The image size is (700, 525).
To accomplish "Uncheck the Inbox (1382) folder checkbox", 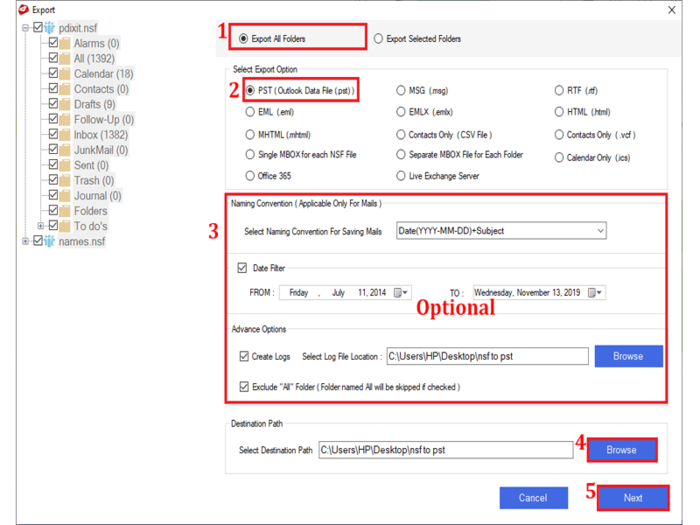I will [53, 134].
